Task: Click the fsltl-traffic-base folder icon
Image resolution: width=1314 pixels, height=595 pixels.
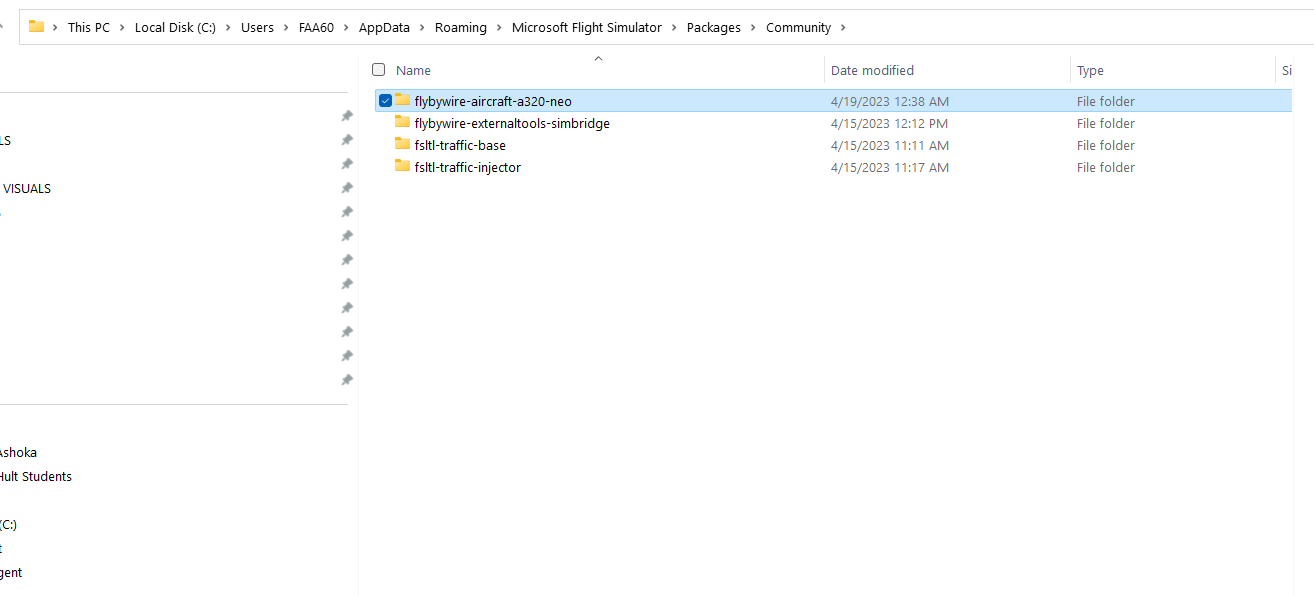Action: pyautogui.click(x=403, y=144)
